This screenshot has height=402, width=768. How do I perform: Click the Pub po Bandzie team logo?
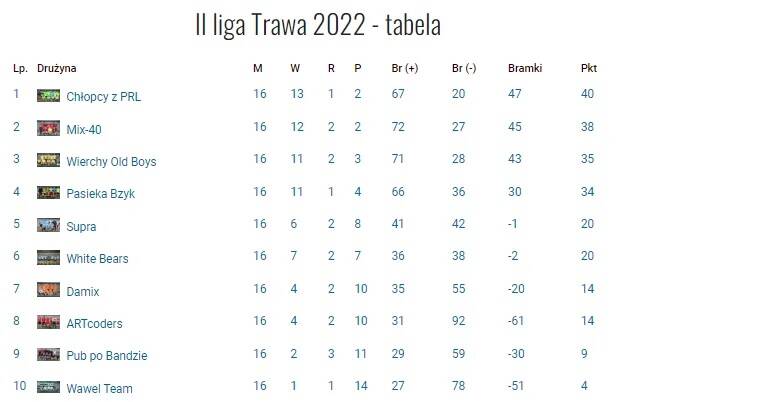tap(48, 355)
